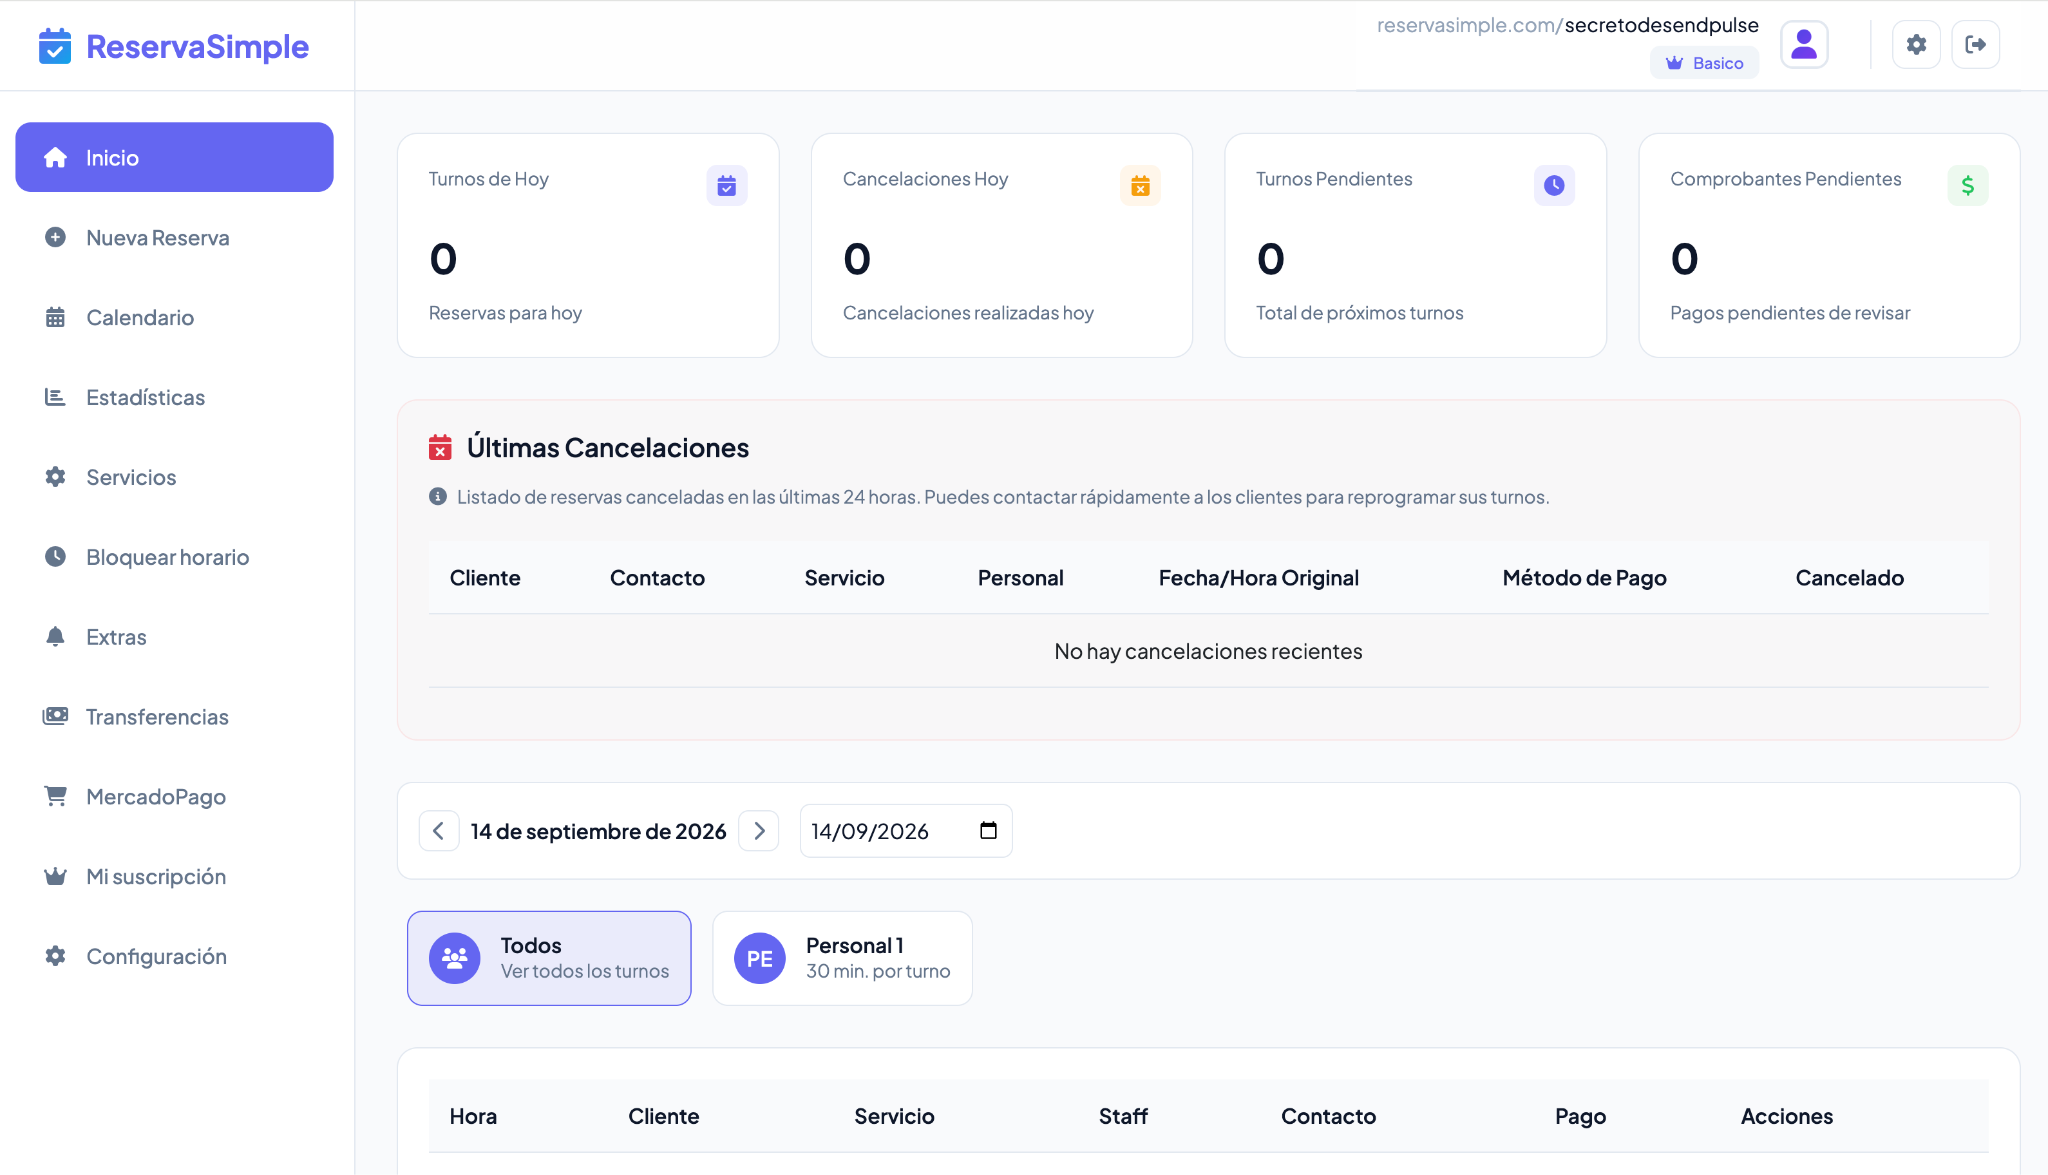The image size is (2048, 1175).
Task: Select the Personal 1 staff filter card
Action: coord(842,958)
